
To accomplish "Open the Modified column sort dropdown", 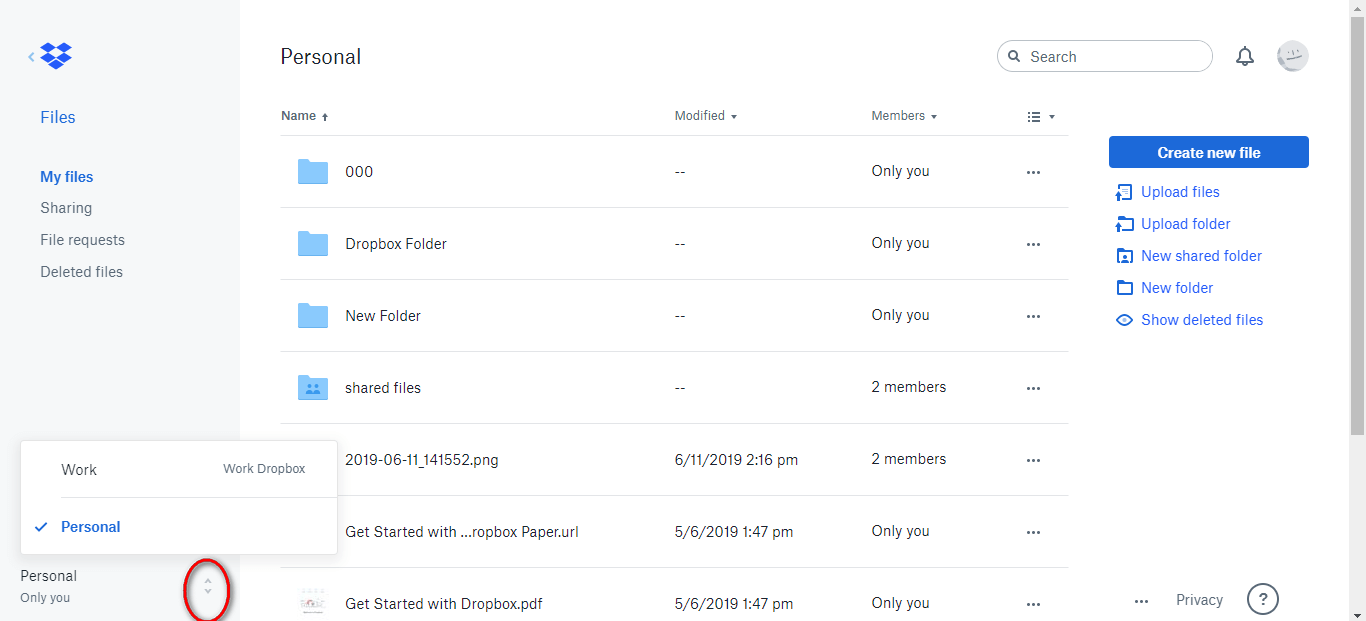I will point(705,116).
